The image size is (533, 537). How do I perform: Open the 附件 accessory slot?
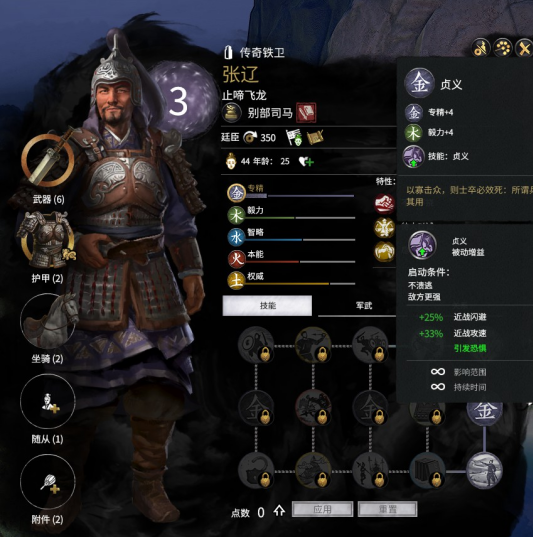pos(48,482)
